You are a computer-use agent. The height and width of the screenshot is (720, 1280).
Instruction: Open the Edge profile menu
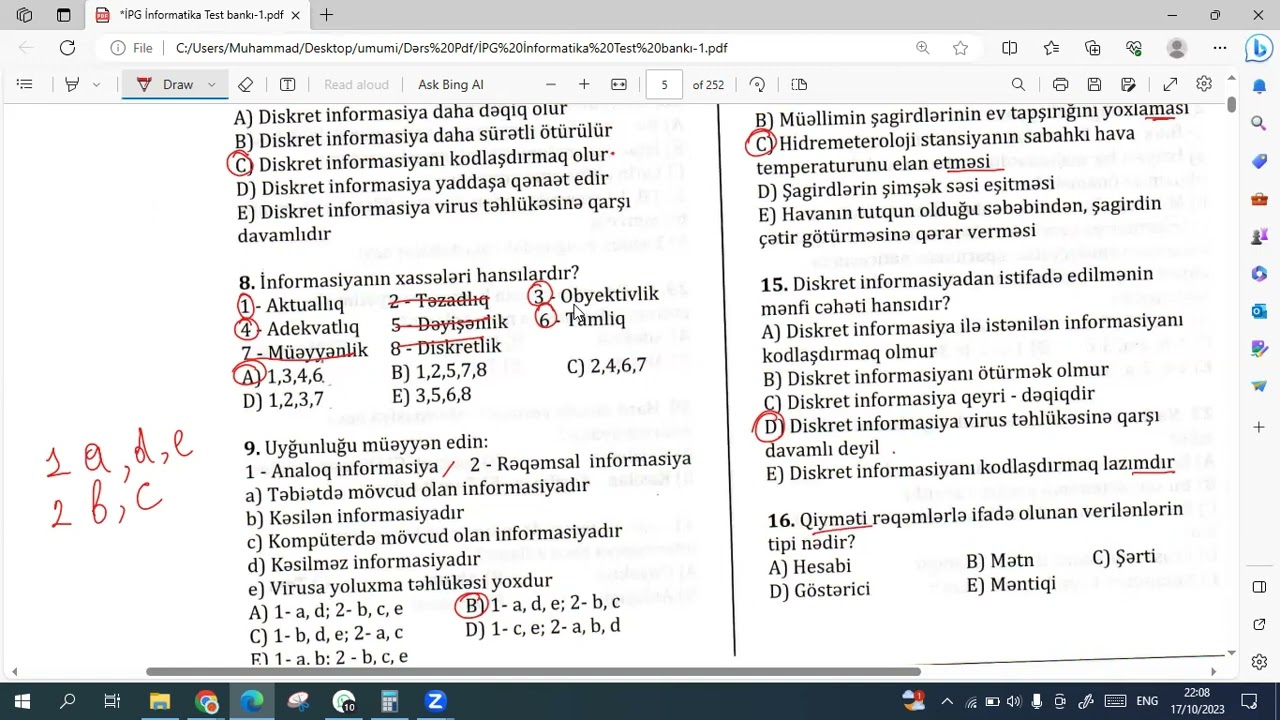(x=1177, y=48)
